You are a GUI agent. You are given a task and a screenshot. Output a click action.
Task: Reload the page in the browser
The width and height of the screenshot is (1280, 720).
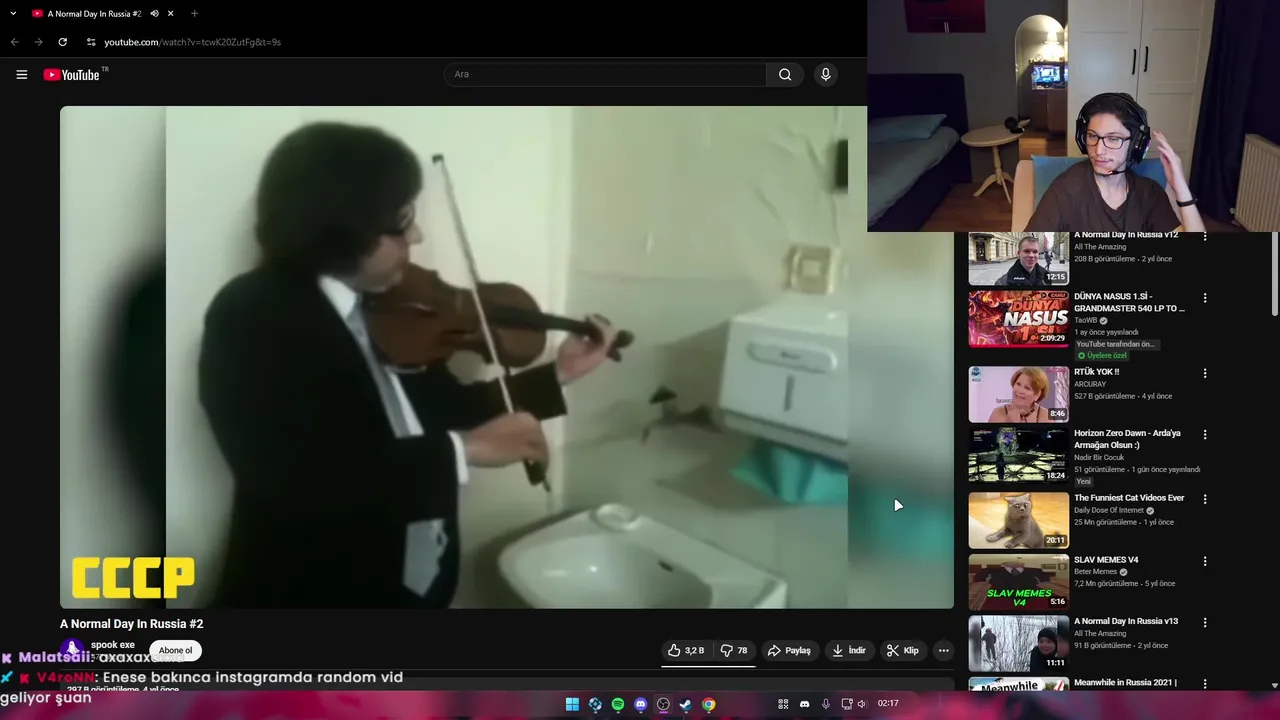[62, 42]
